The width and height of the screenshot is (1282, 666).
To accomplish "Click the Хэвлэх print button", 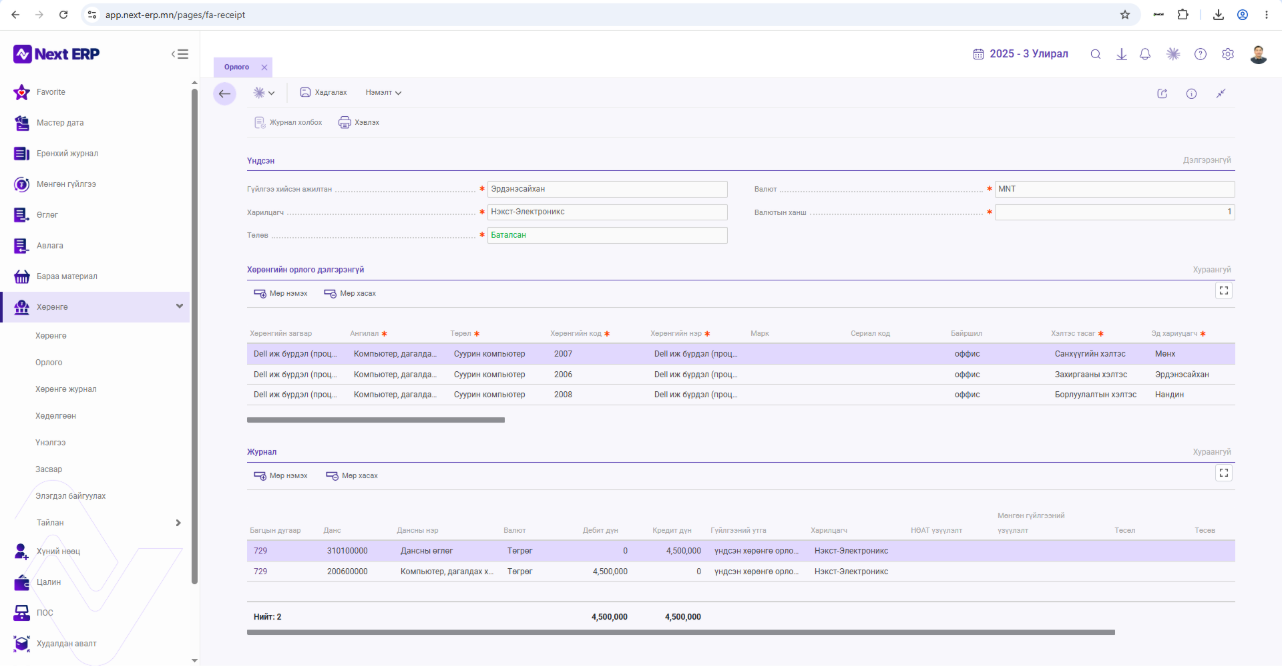I will tap(359, 122).
